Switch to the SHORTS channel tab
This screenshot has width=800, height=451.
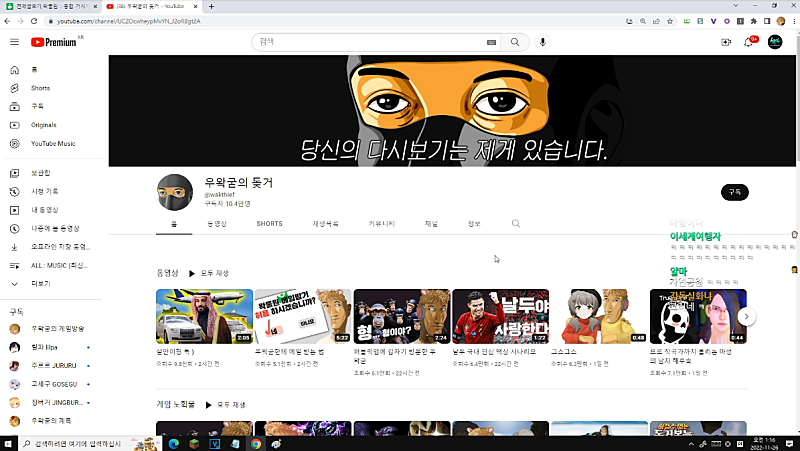269,224
